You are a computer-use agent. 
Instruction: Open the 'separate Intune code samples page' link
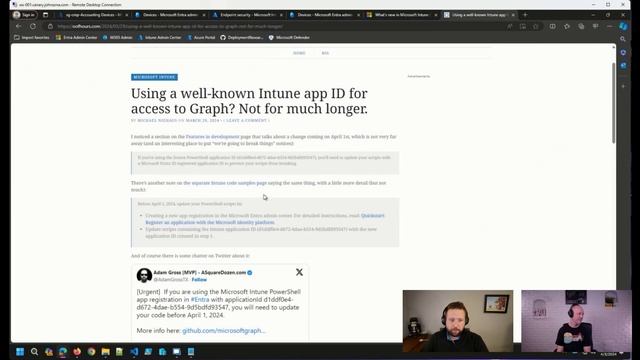(x=229, y=183)
